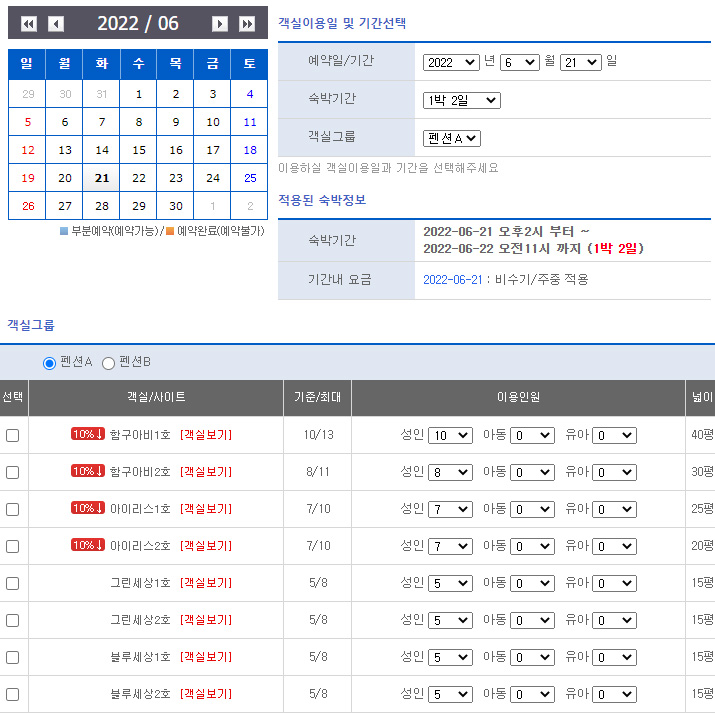The width and height of the screenshot is (715, 718).
Task: Go to previous year in calendar
Action: pyautogui.click(x=28, y=24)
